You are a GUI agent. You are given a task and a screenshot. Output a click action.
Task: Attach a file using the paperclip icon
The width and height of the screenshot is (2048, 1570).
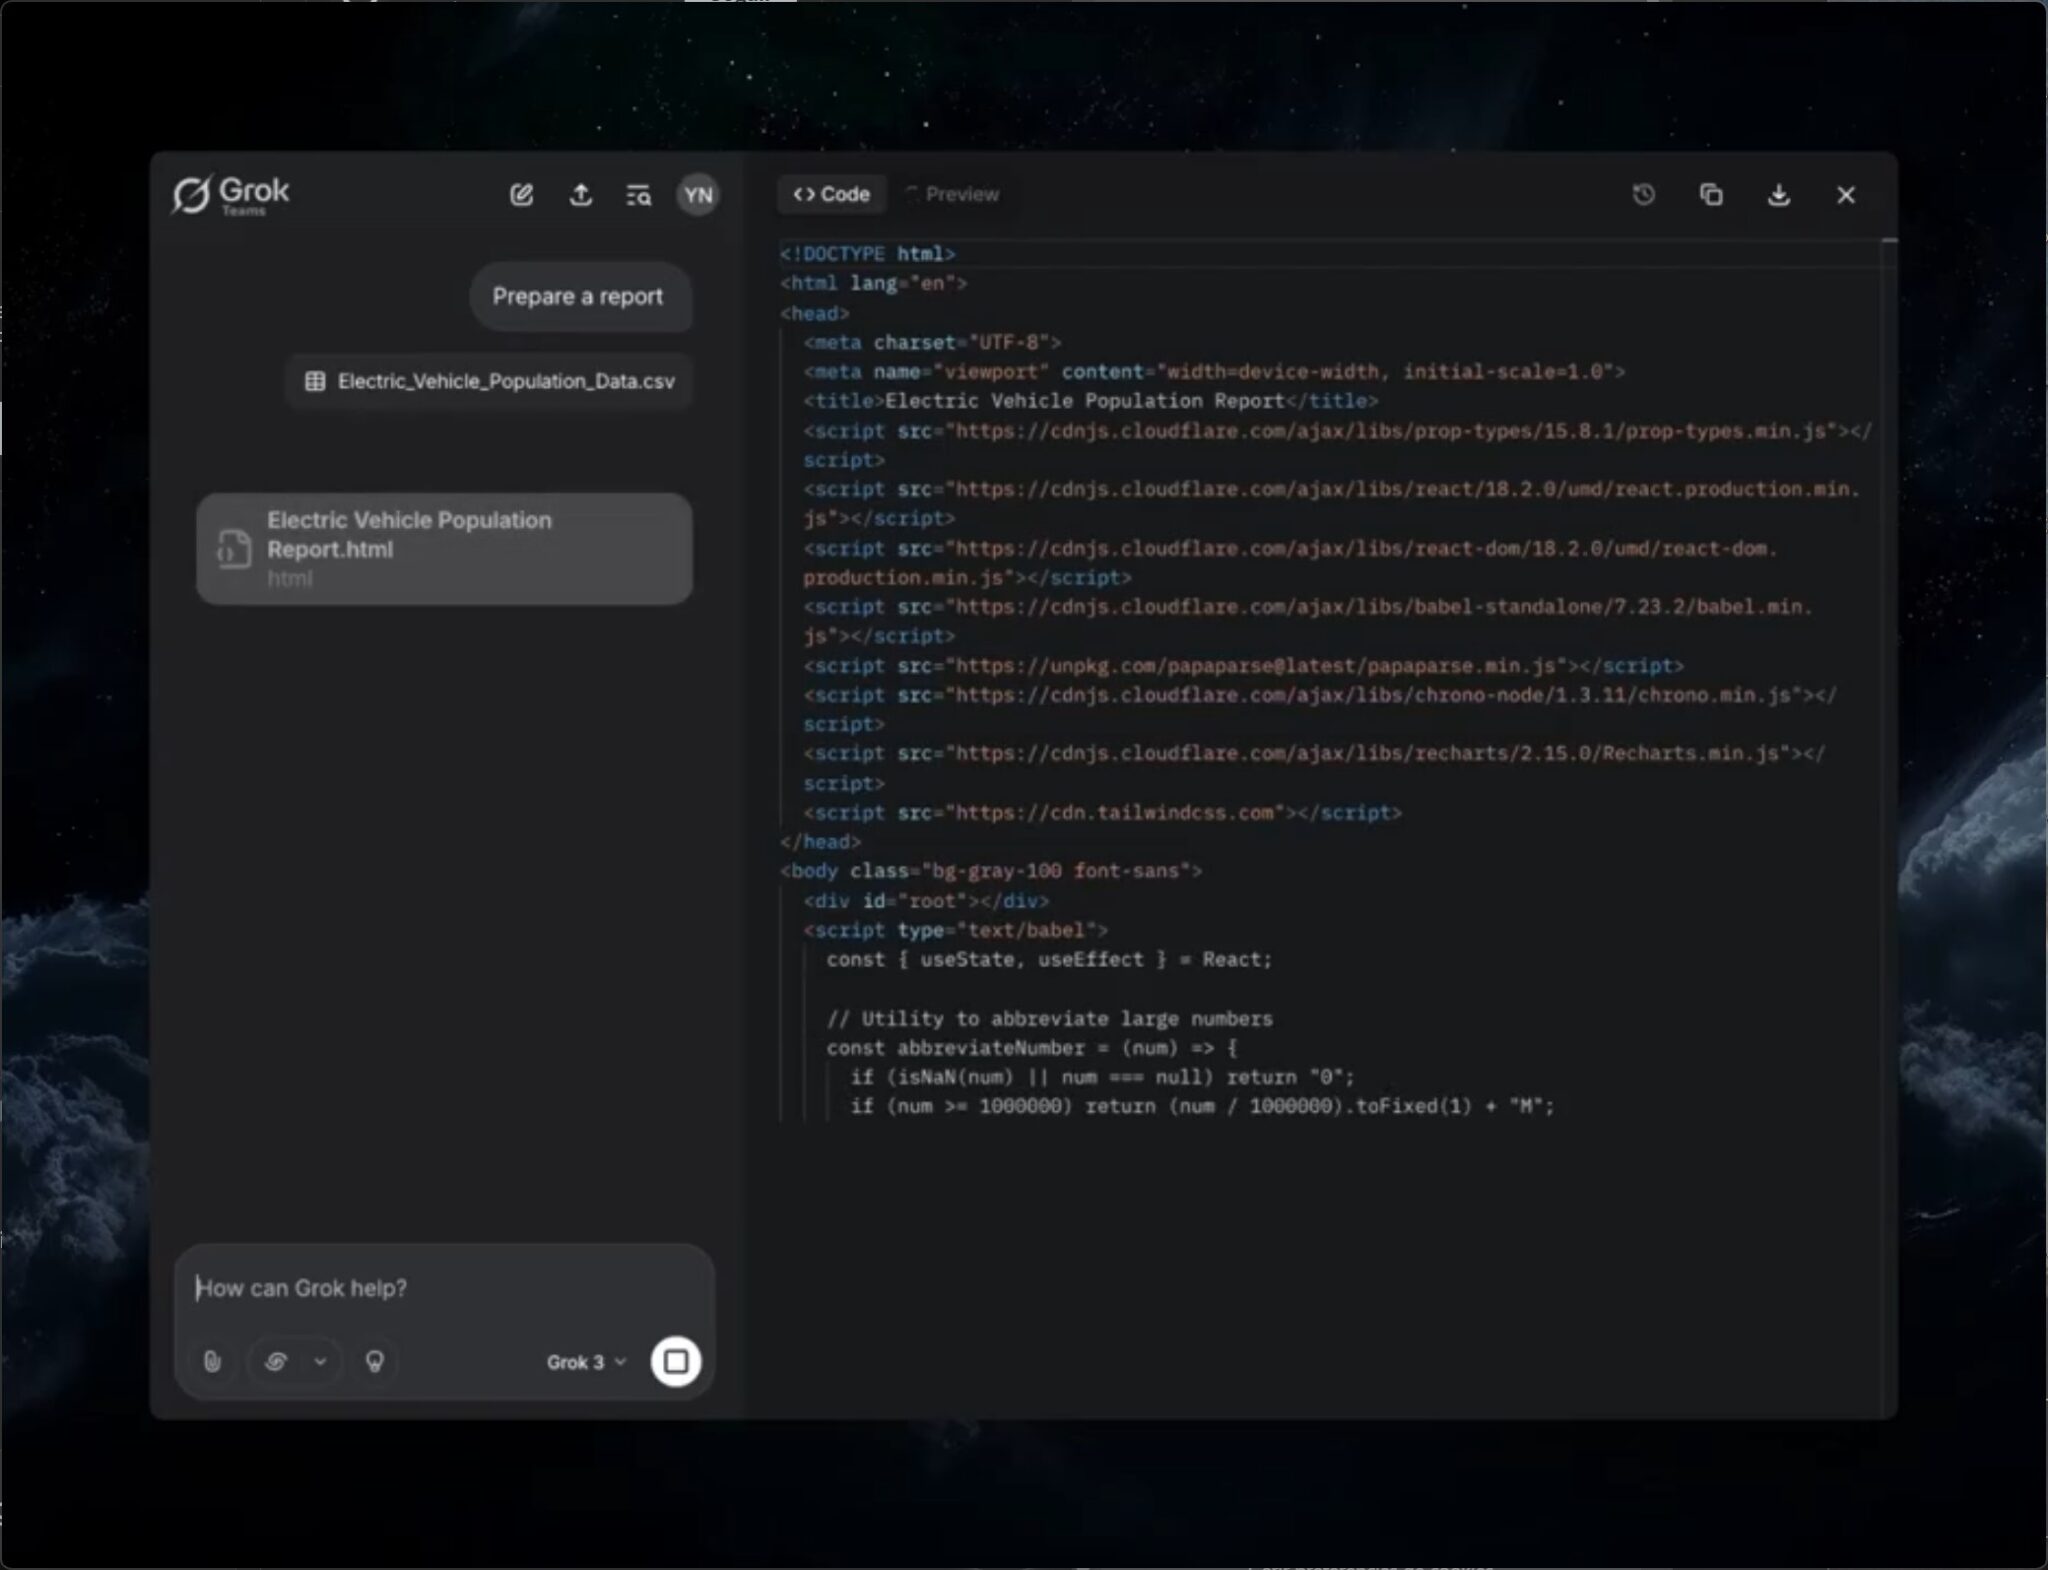tap(213, 1361)
